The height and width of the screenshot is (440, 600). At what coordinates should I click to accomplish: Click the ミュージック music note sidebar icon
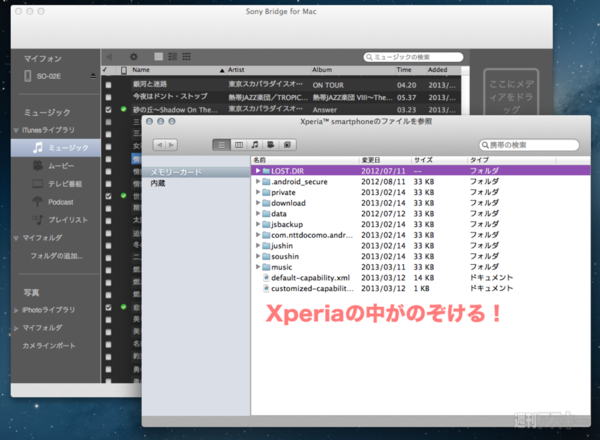click(38, 148)
